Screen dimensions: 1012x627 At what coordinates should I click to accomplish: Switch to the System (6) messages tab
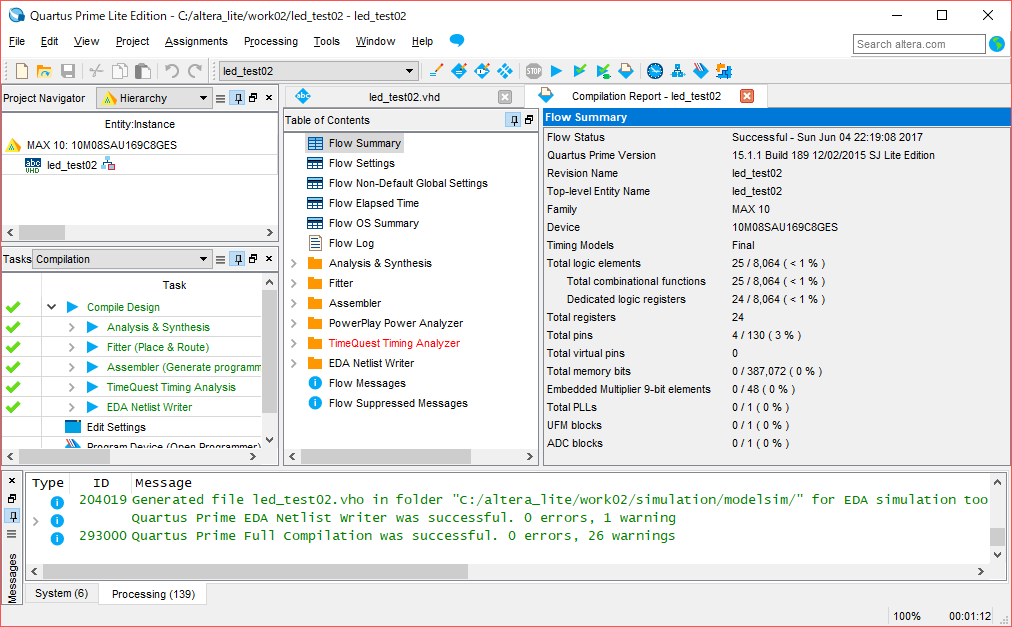pos(61,594)
